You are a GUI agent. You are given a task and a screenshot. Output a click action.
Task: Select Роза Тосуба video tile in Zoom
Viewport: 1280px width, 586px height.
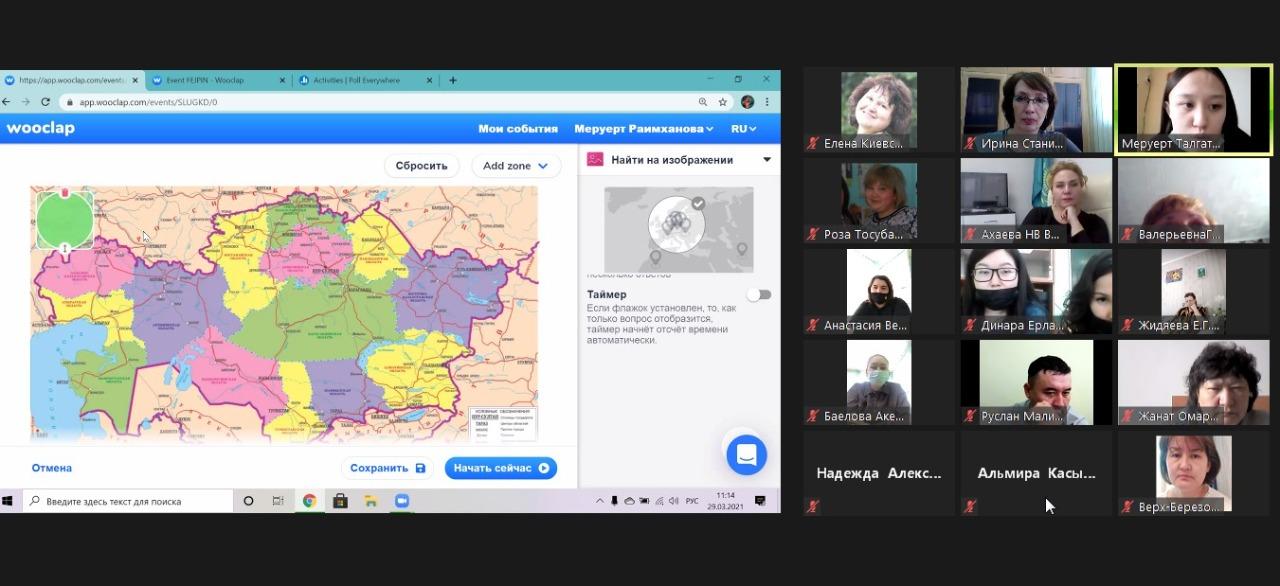pos(879,201)
